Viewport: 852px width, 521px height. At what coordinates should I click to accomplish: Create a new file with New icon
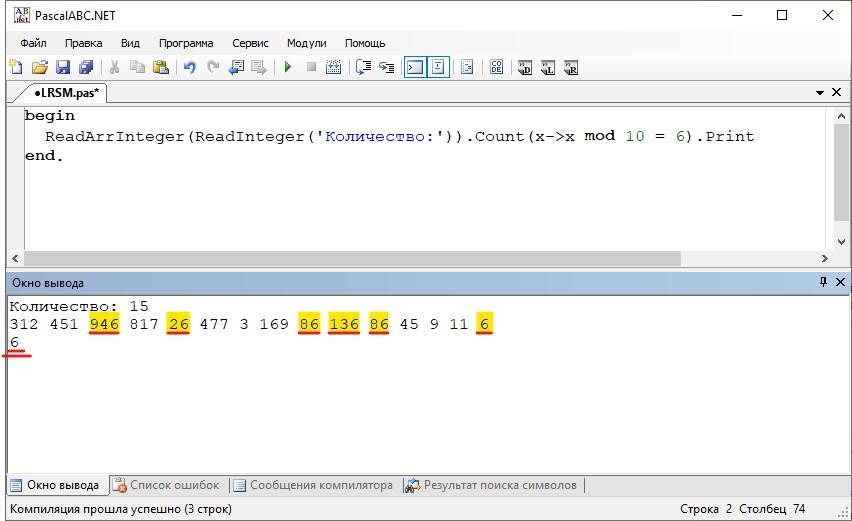16,67
